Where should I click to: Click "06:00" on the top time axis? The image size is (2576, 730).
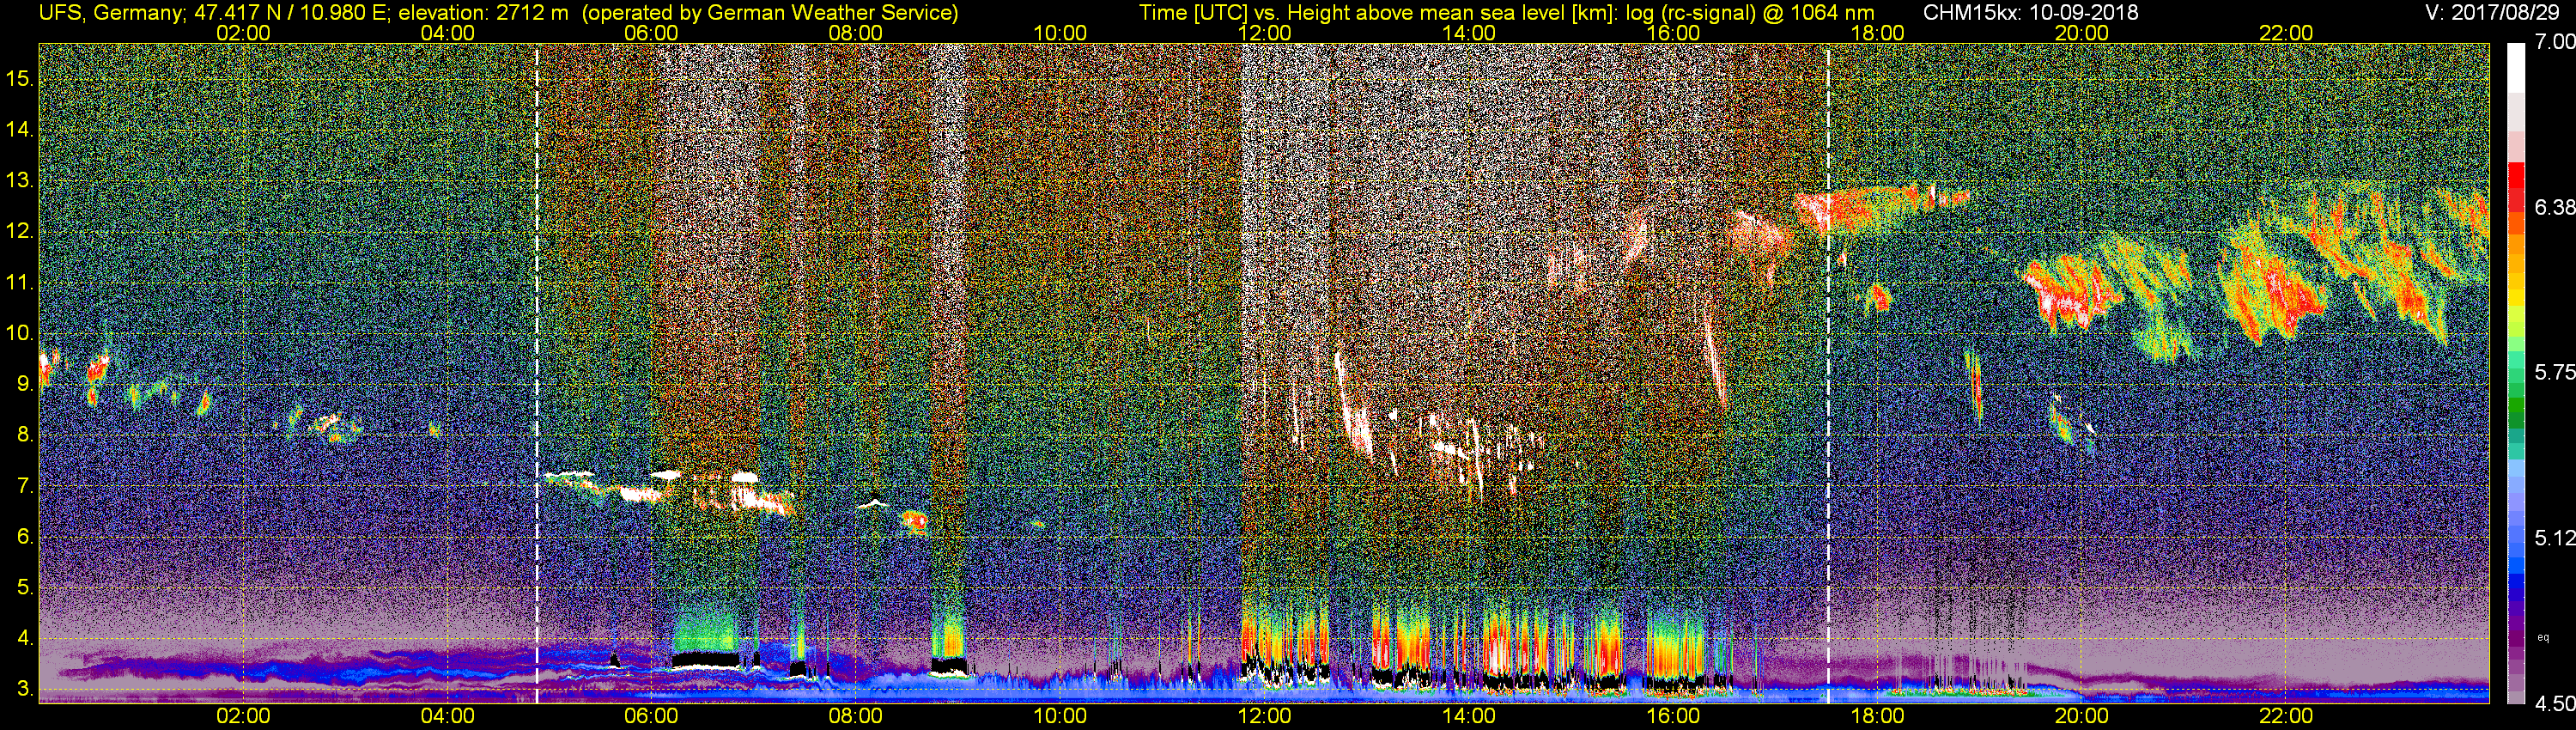tap(651, 33)
